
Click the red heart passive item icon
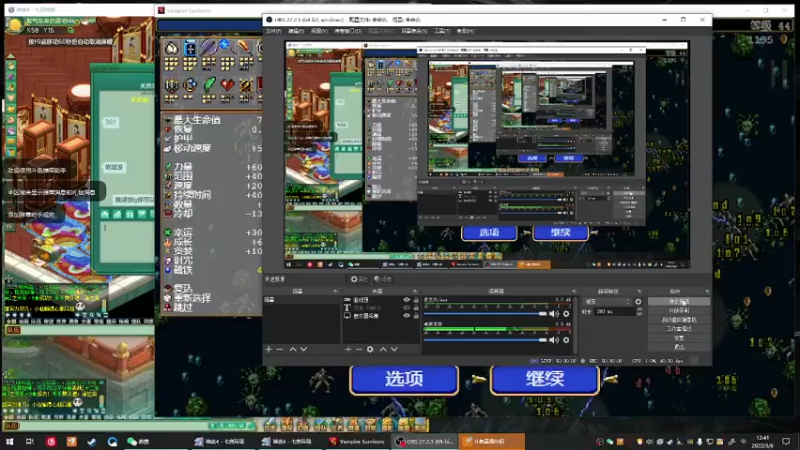coord(228,85)
